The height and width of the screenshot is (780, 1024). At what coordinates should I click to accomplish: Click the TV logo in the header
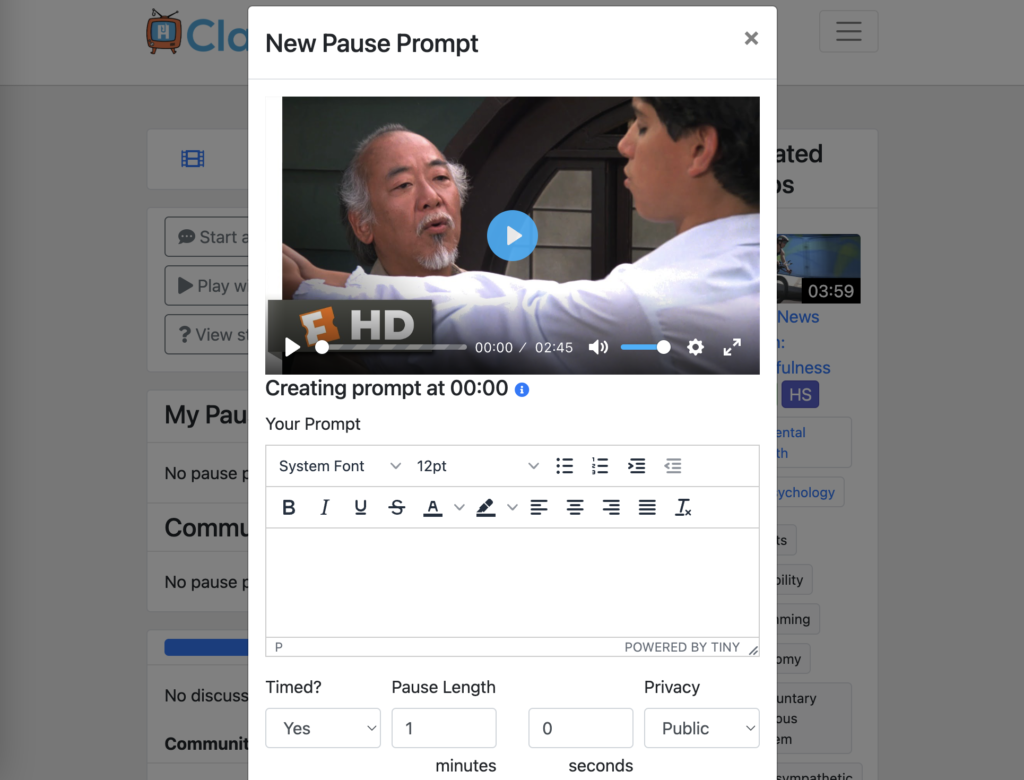(164, 31)
